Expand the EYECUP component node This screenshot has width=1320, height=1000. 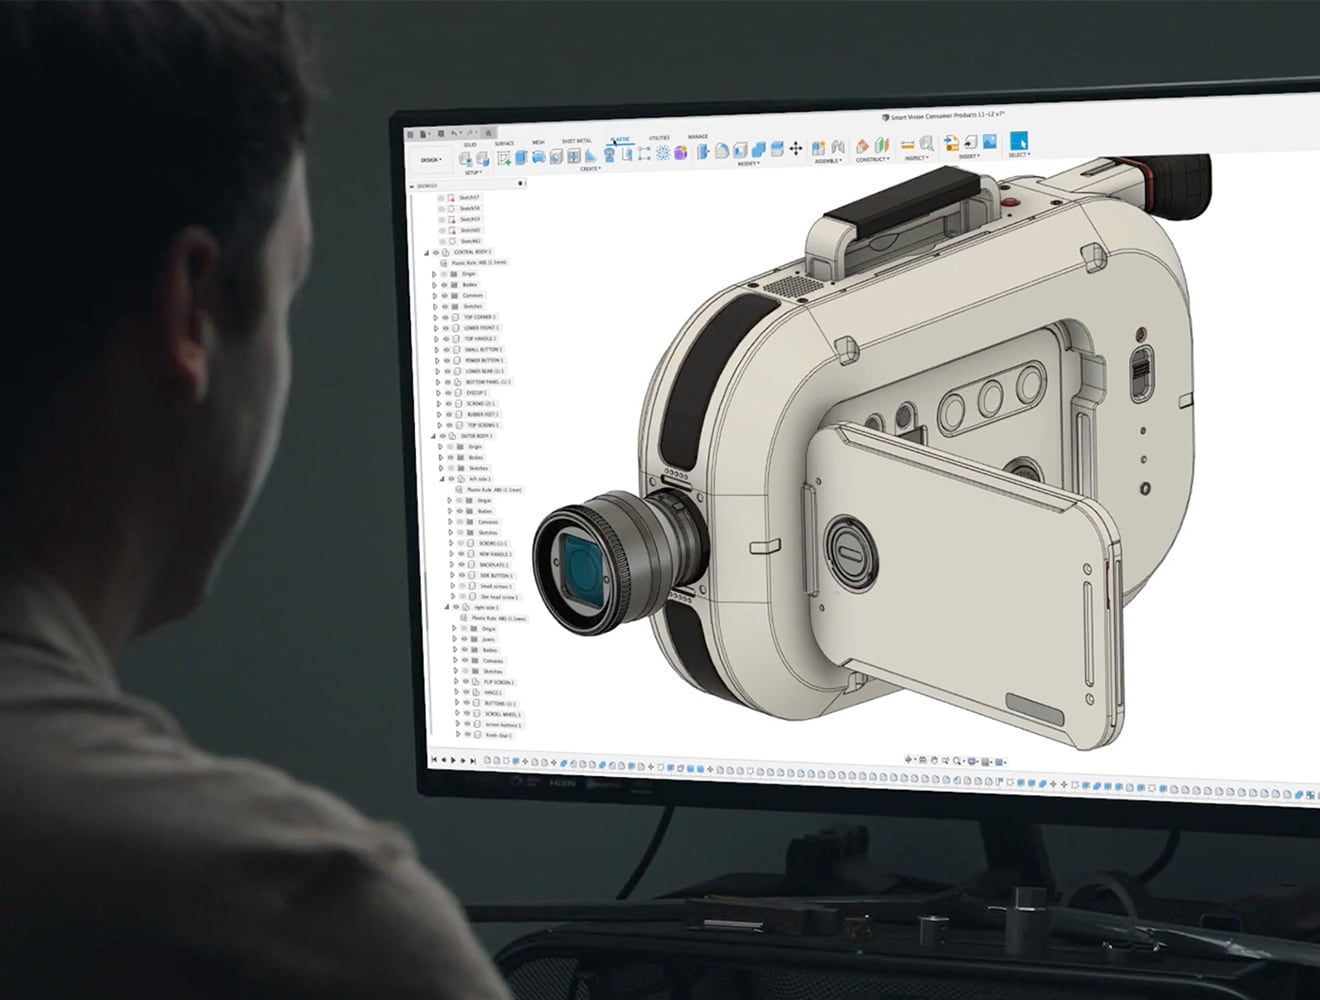(x=436, y=393)
